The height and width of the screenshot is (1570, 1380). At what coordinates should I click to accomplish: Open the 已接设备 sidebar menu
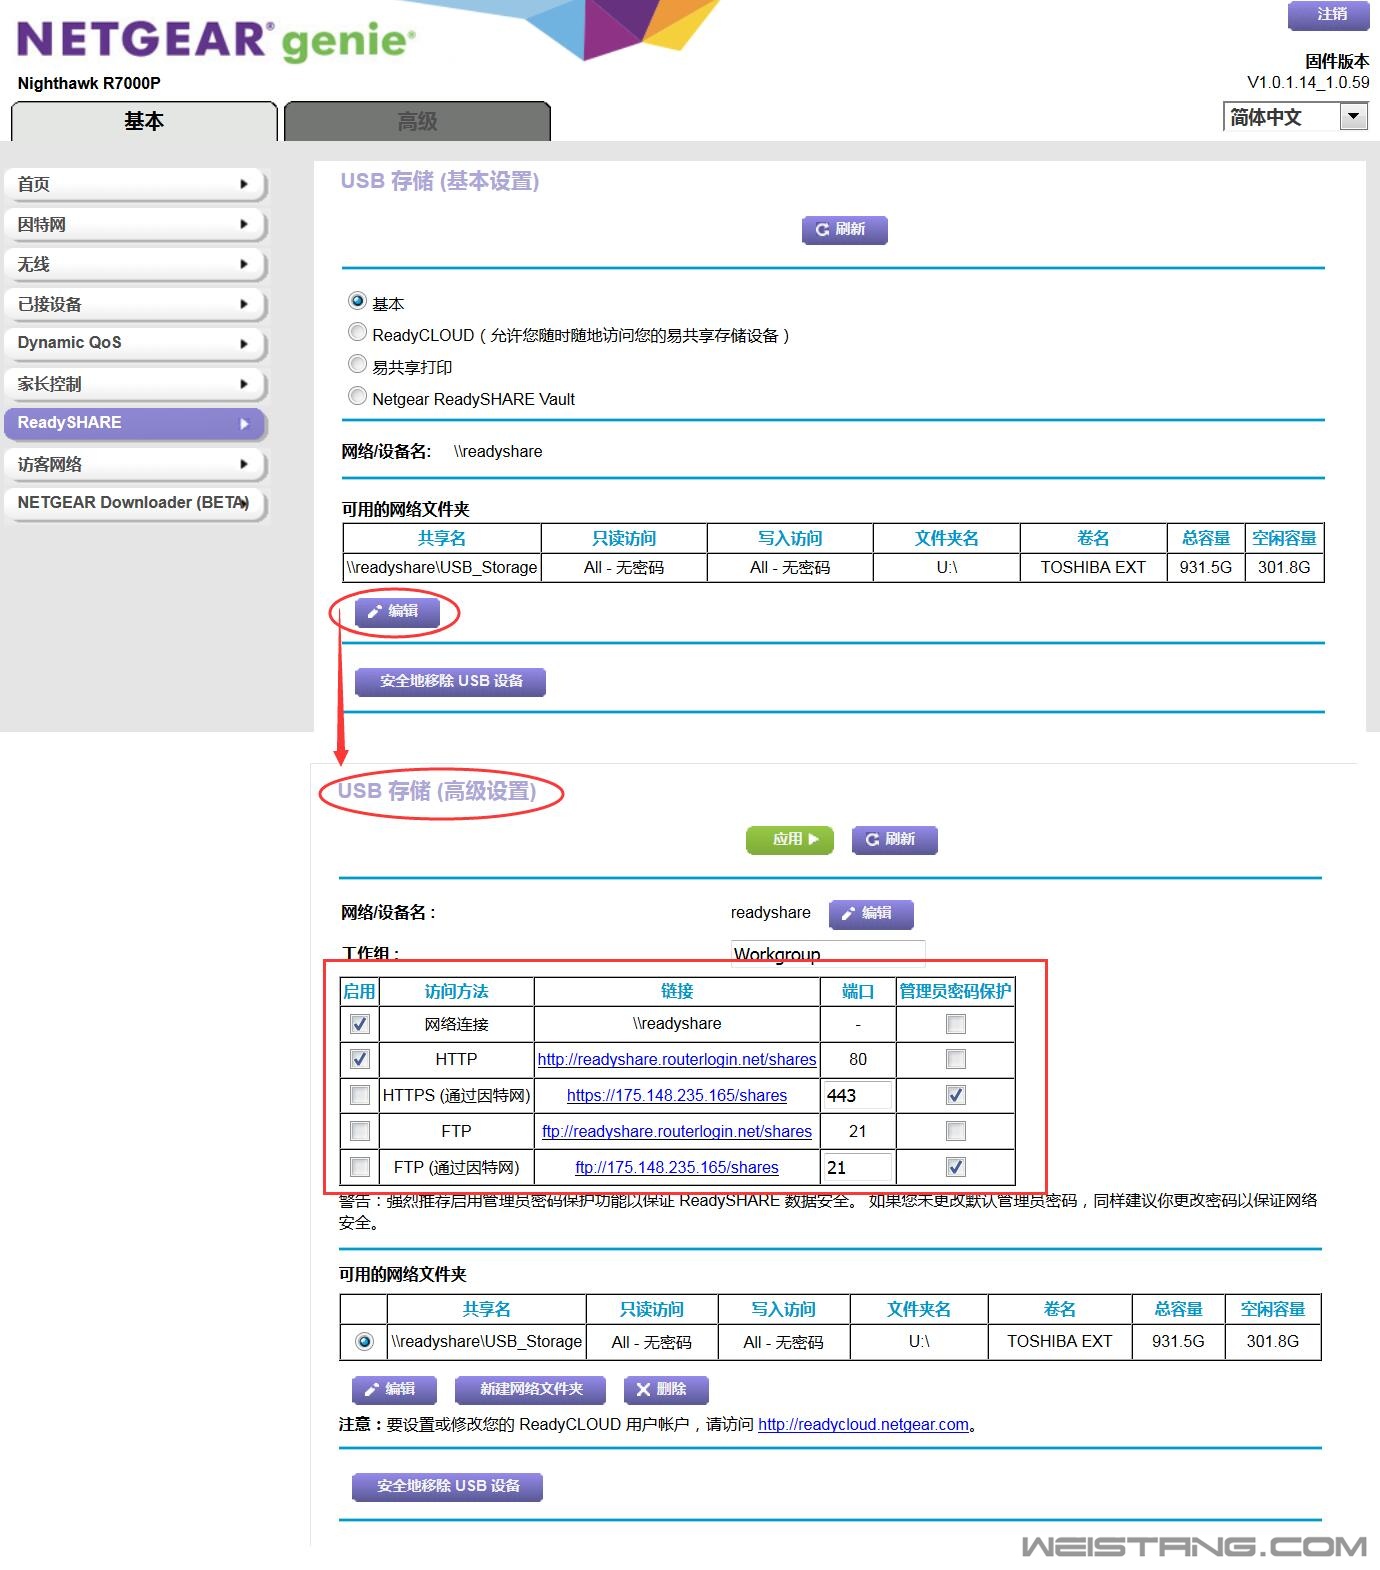tap(134, 304)
